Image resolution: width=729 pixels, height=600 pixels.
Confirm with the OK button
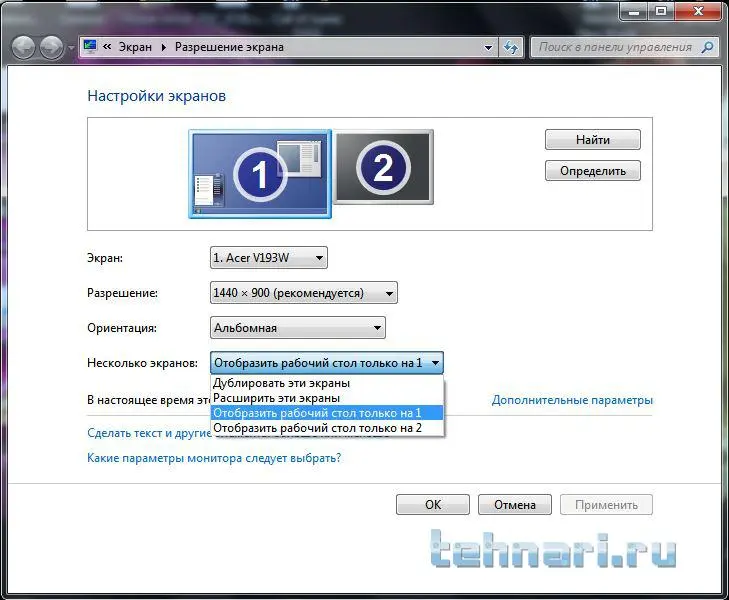tap(433, 505)
